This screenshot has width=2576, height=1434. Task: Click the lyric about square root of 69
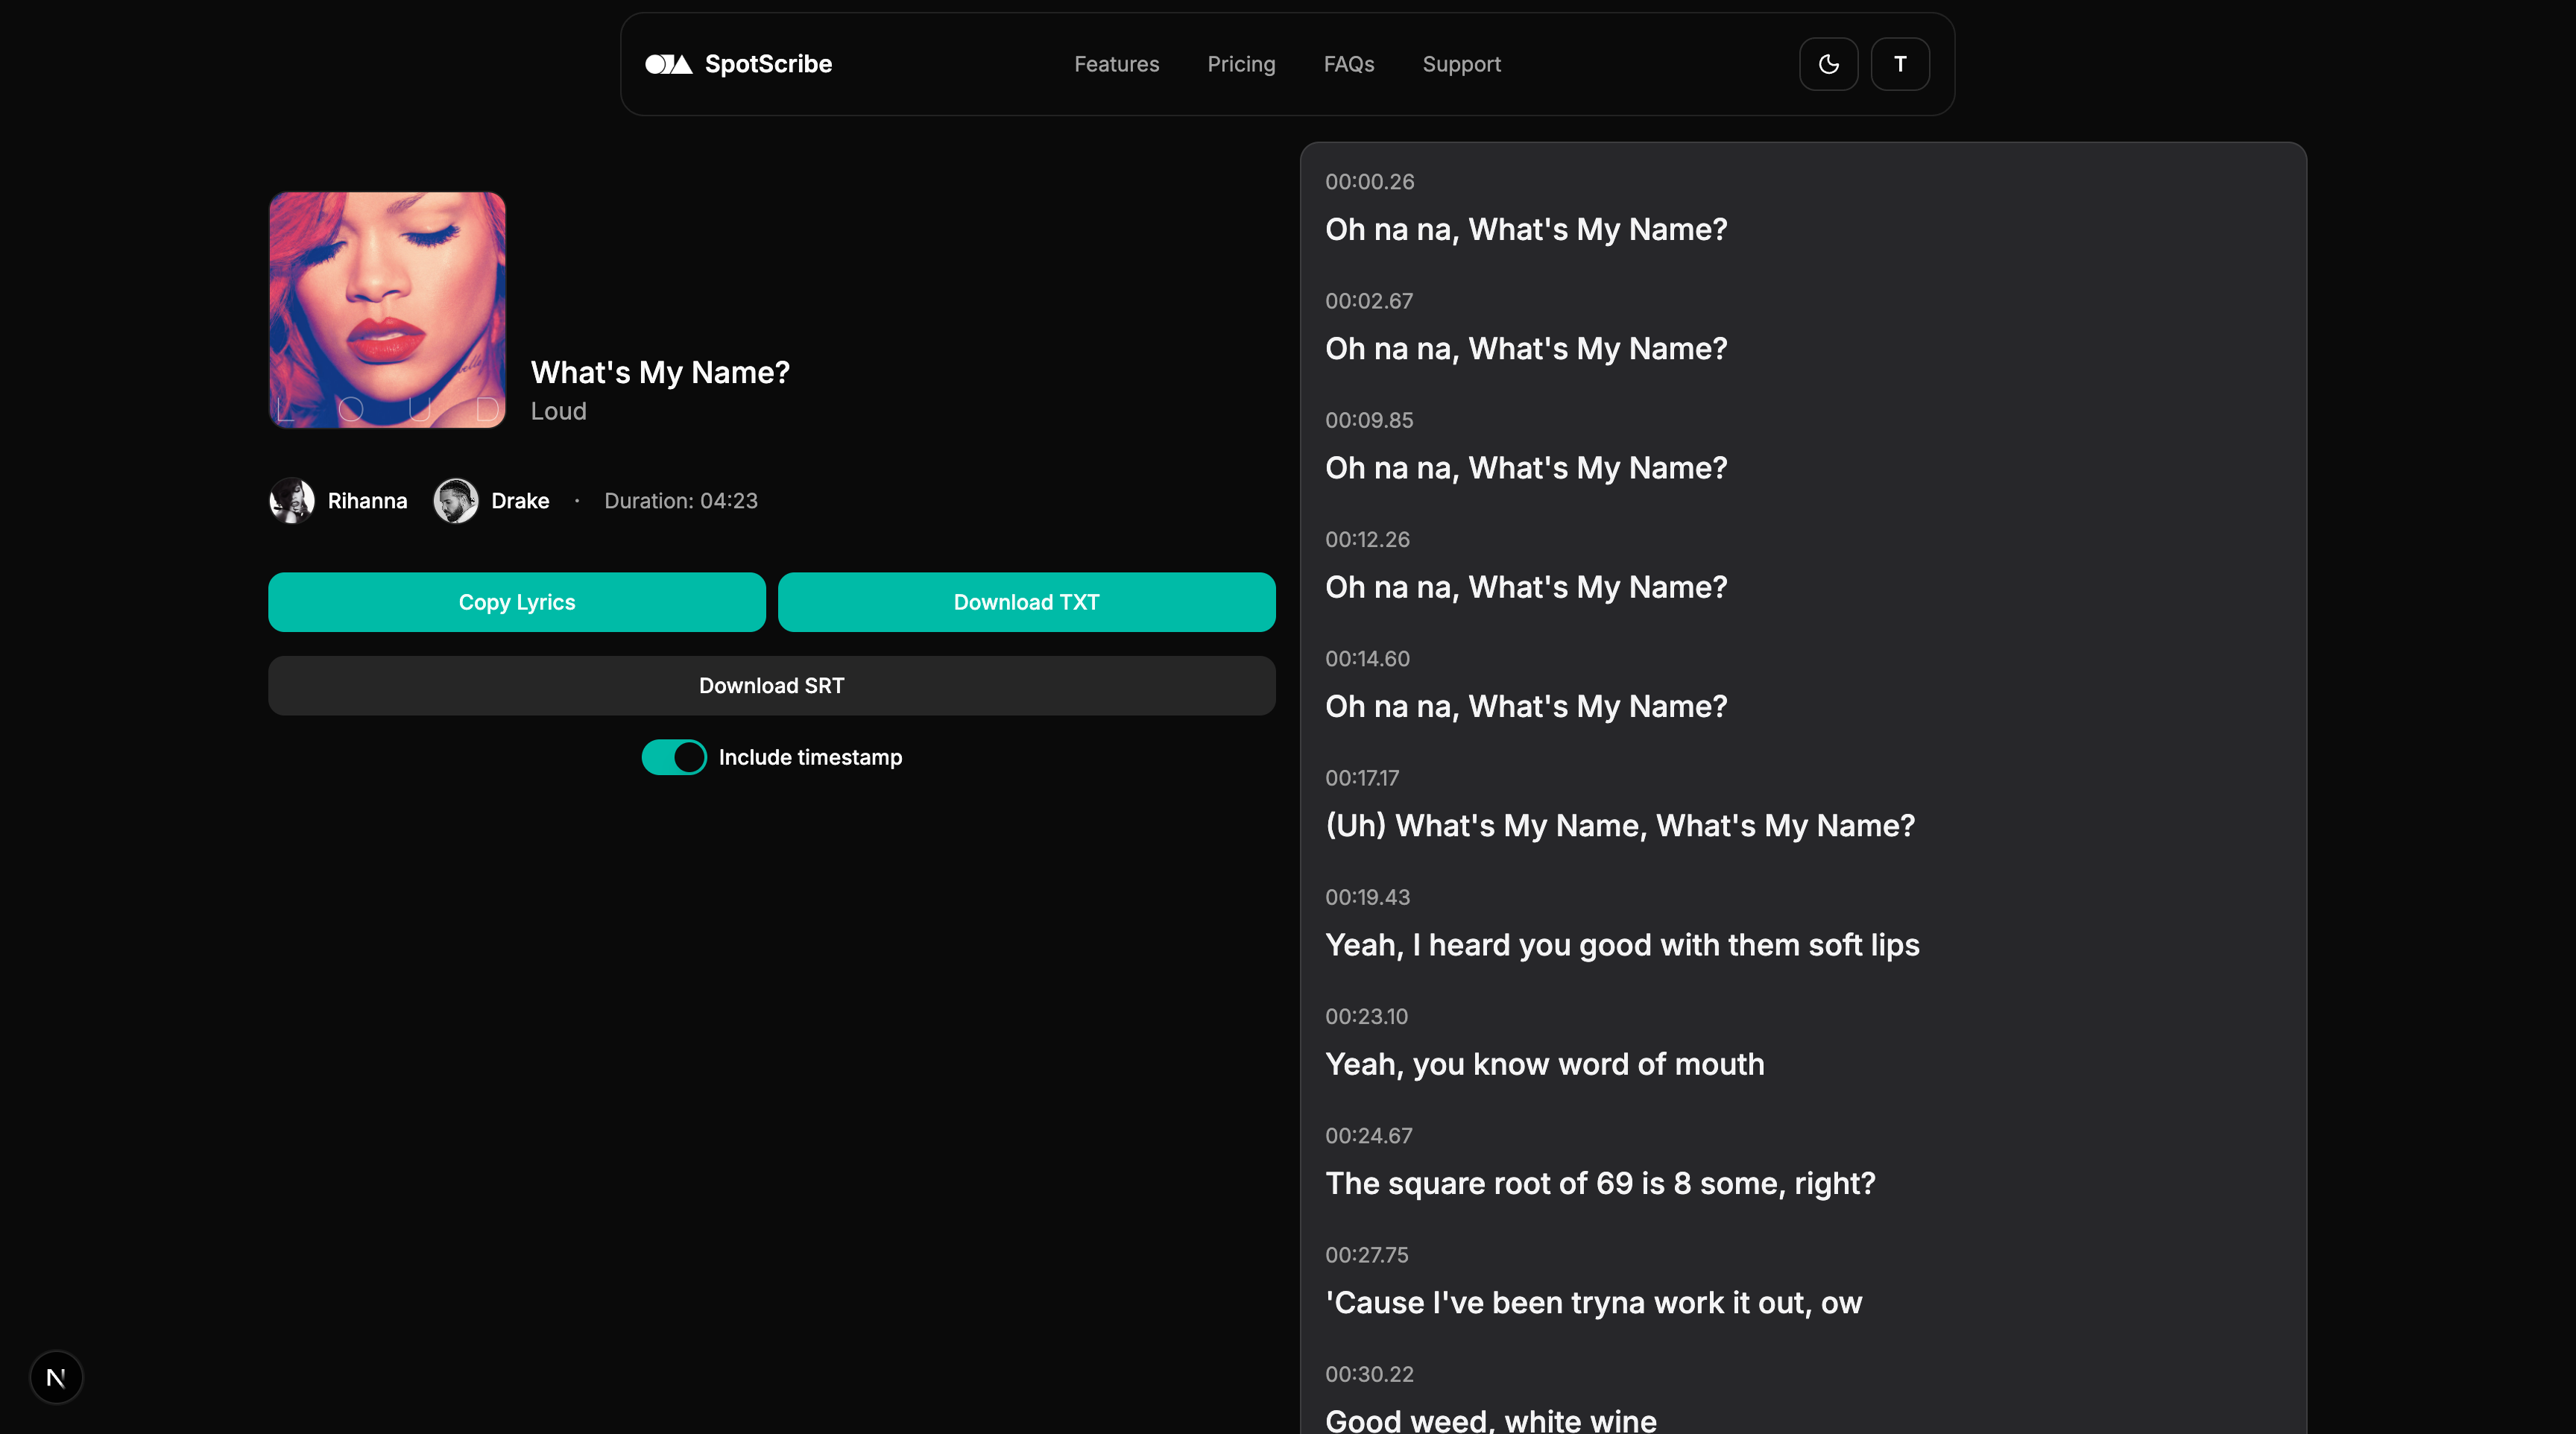click(1599, 1183)
